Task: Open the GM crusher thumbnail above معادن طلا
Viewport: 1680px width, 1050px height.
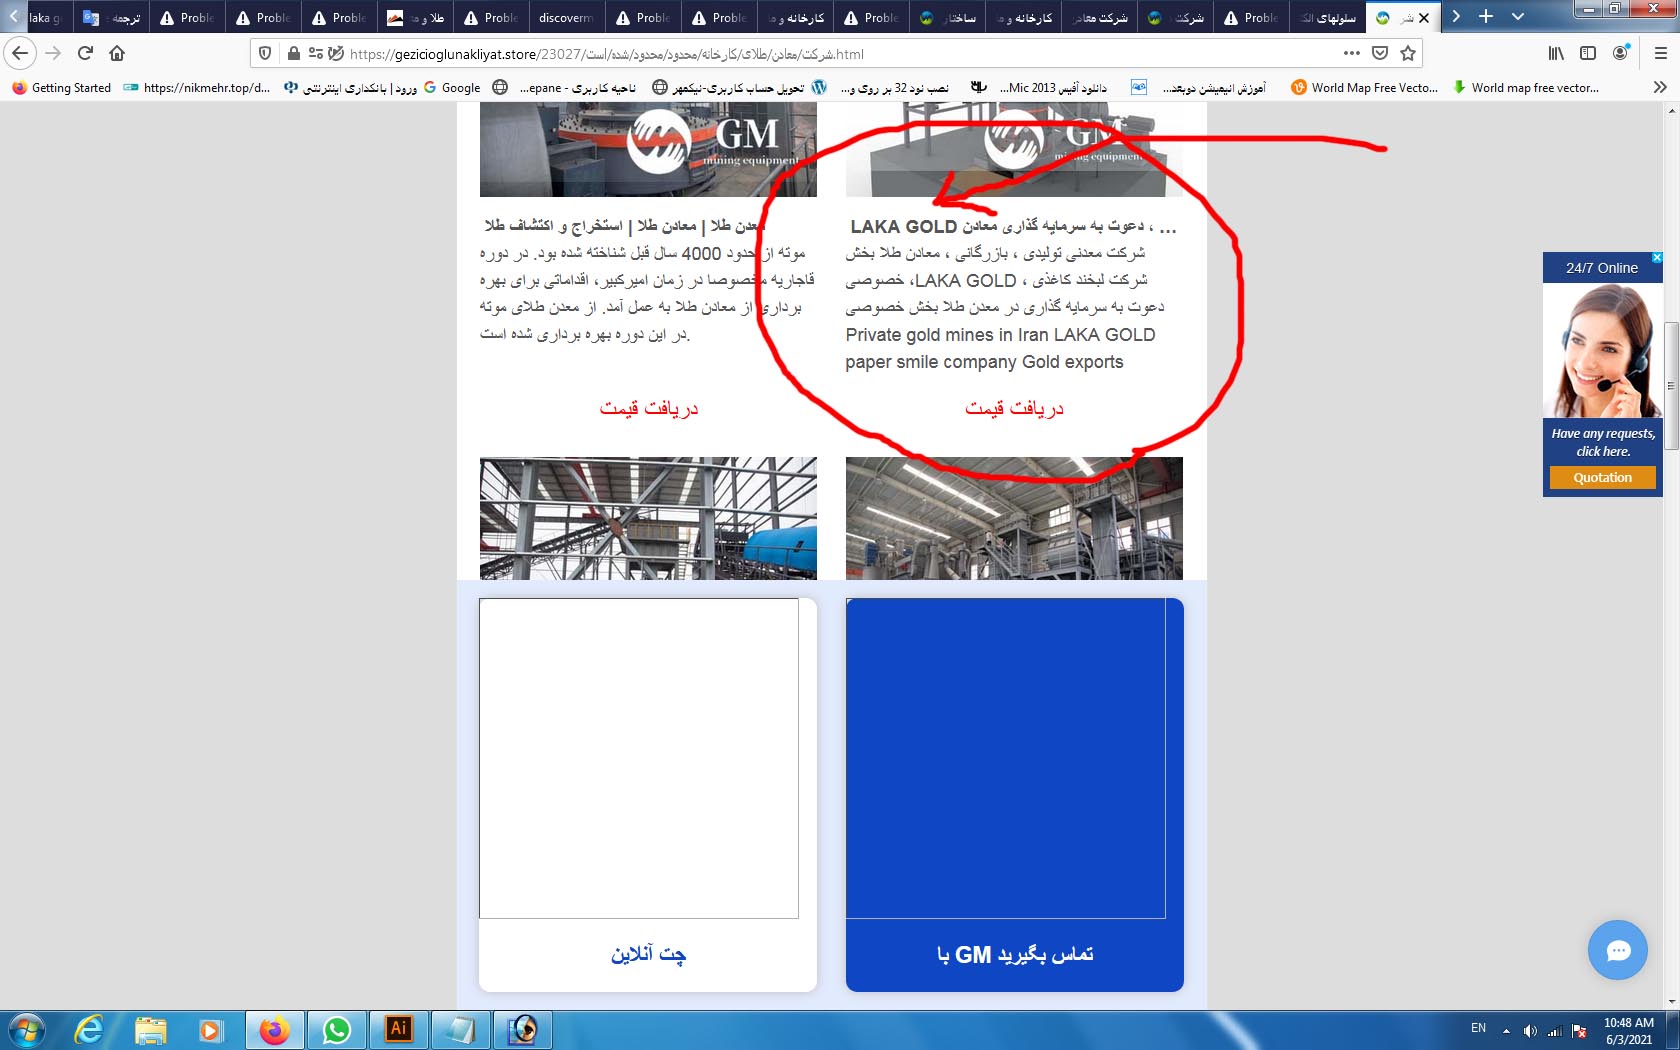Action: coord(648,149)
